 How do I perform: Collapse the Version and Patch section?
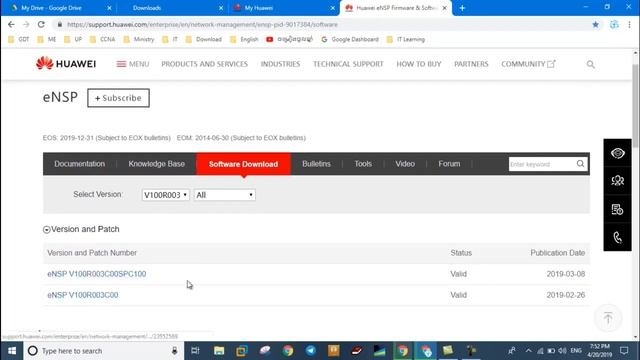47,230
